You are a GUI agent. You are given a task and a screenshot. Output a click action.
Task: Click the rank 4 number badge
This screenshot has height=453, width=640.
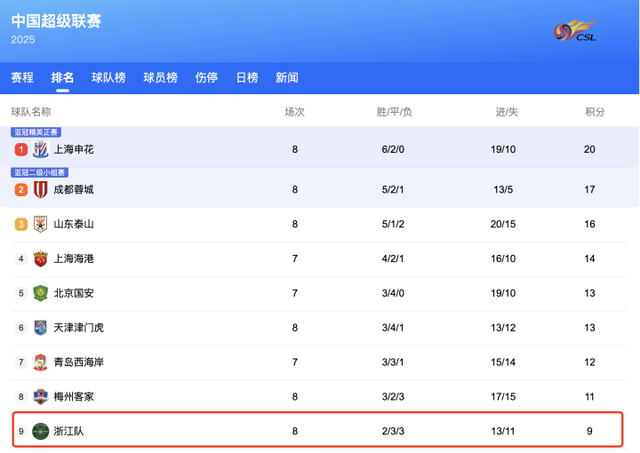21,259
